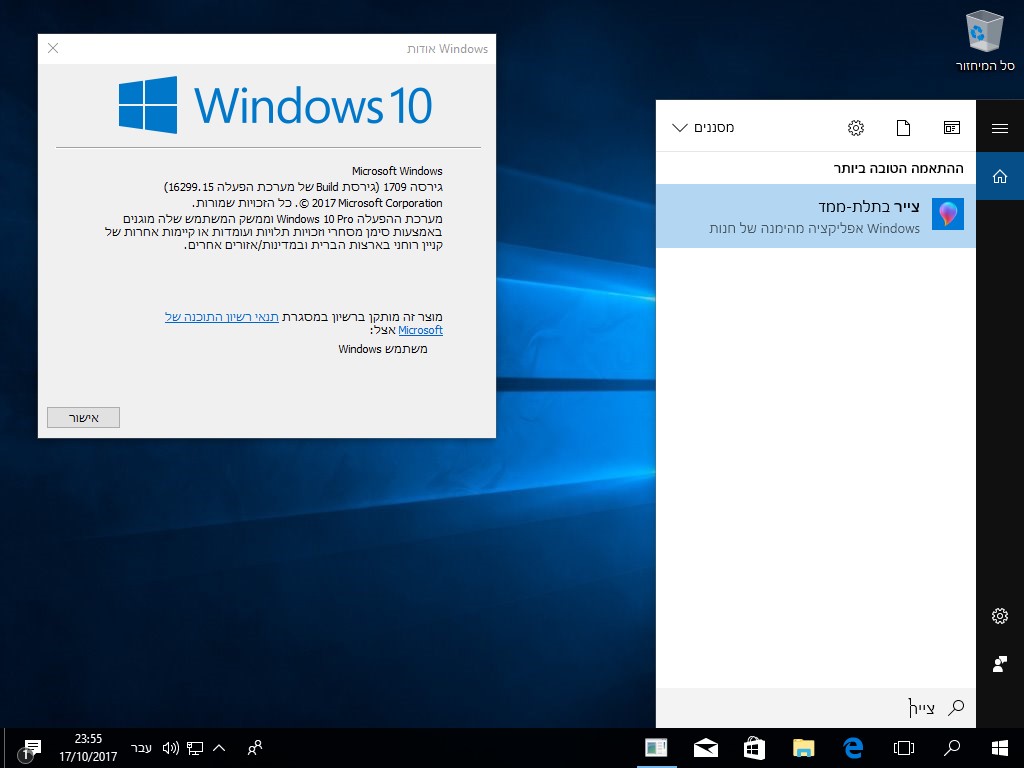Select the apps filter icon in search panel
The height and width of the screenshot is (768, 1024).
tap(952, 127)
